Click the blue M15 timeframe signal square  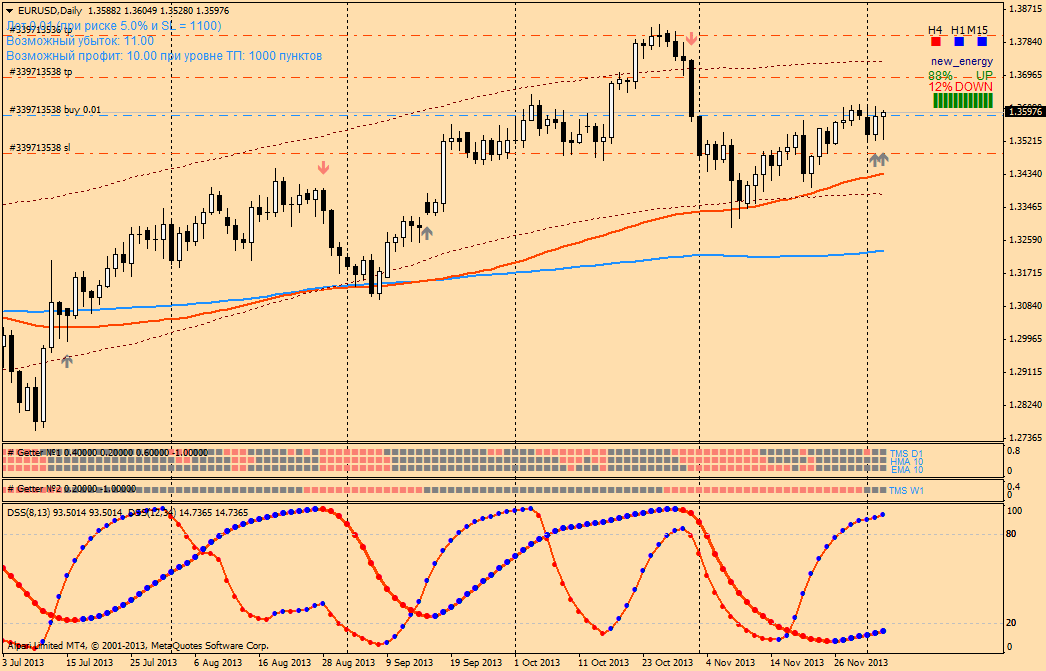click(982, 41)
